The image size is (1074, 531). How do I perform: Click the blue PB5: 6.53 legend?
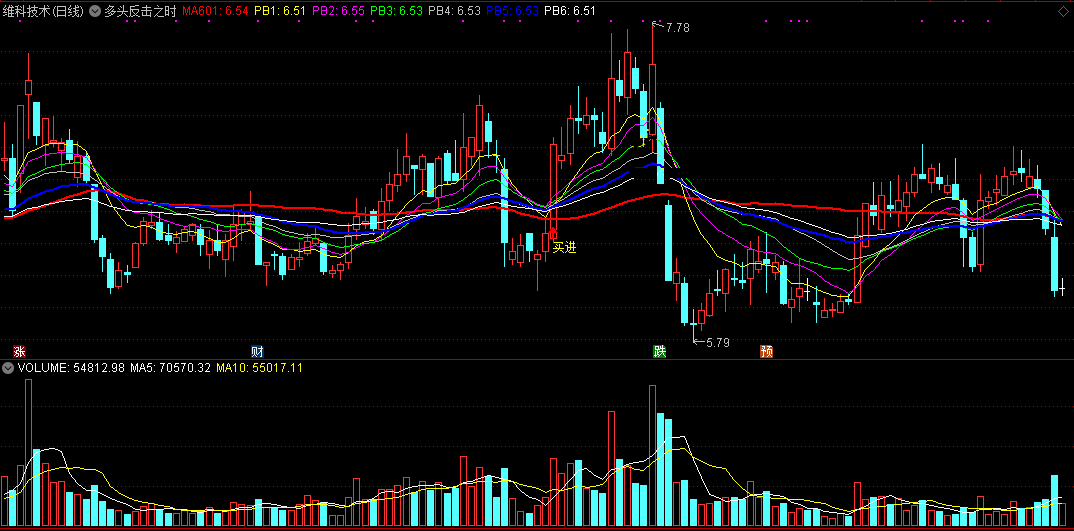click(512, 11)
